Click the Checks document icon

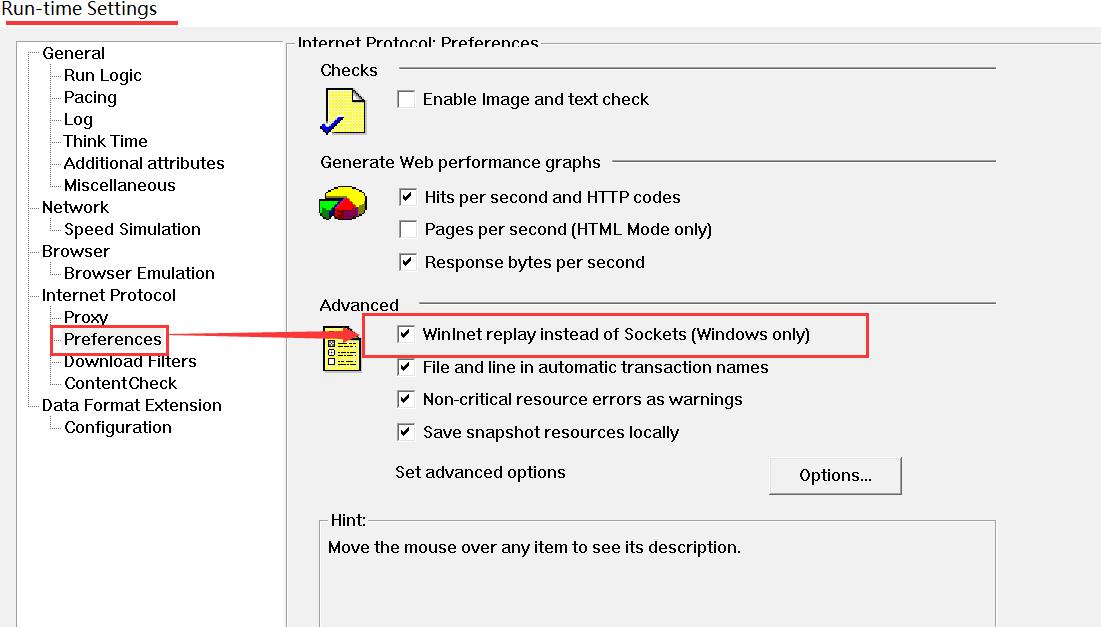(343, 110)
